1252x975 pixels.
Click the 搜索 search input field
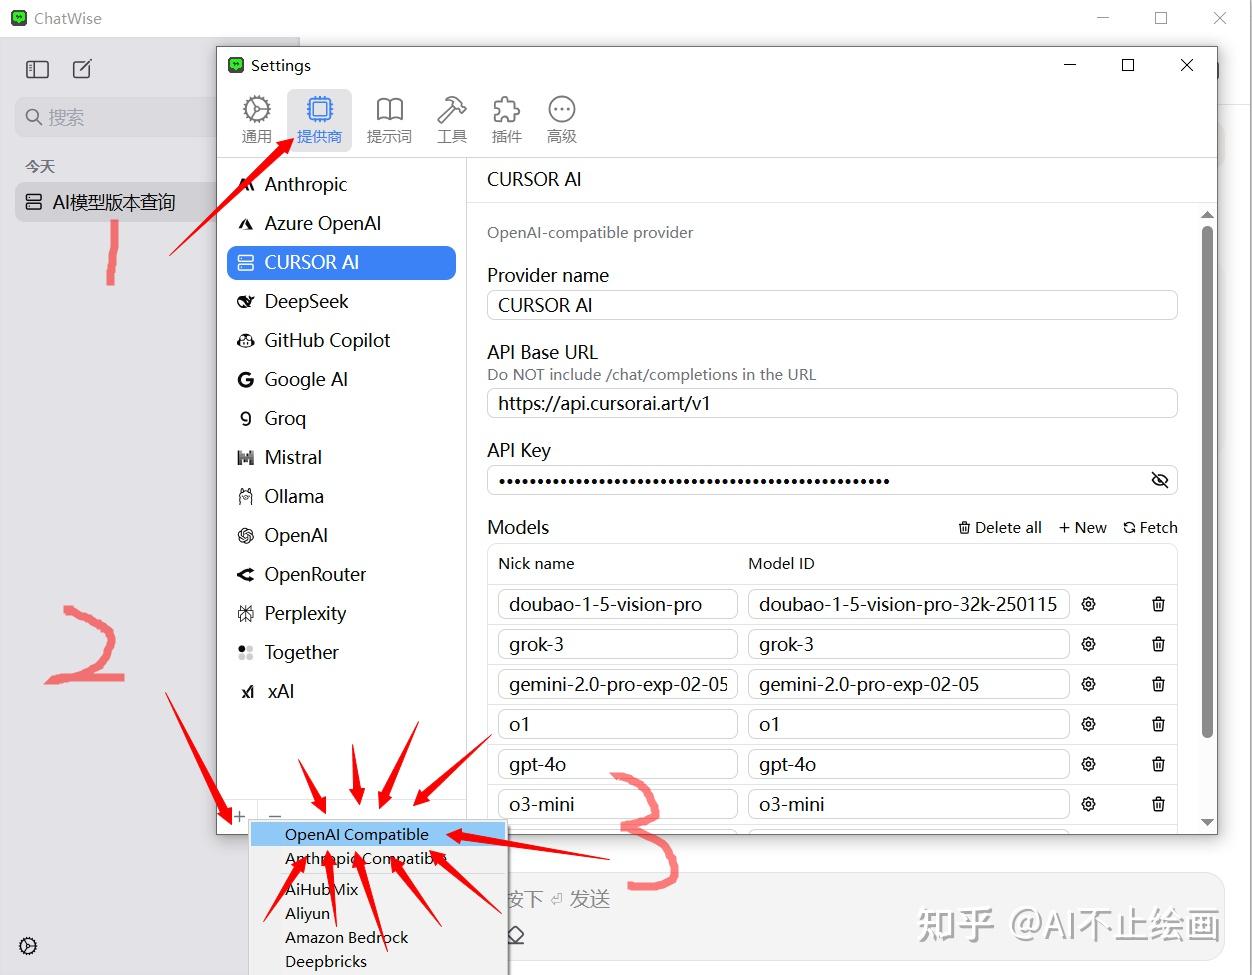(x=110, y=117)
